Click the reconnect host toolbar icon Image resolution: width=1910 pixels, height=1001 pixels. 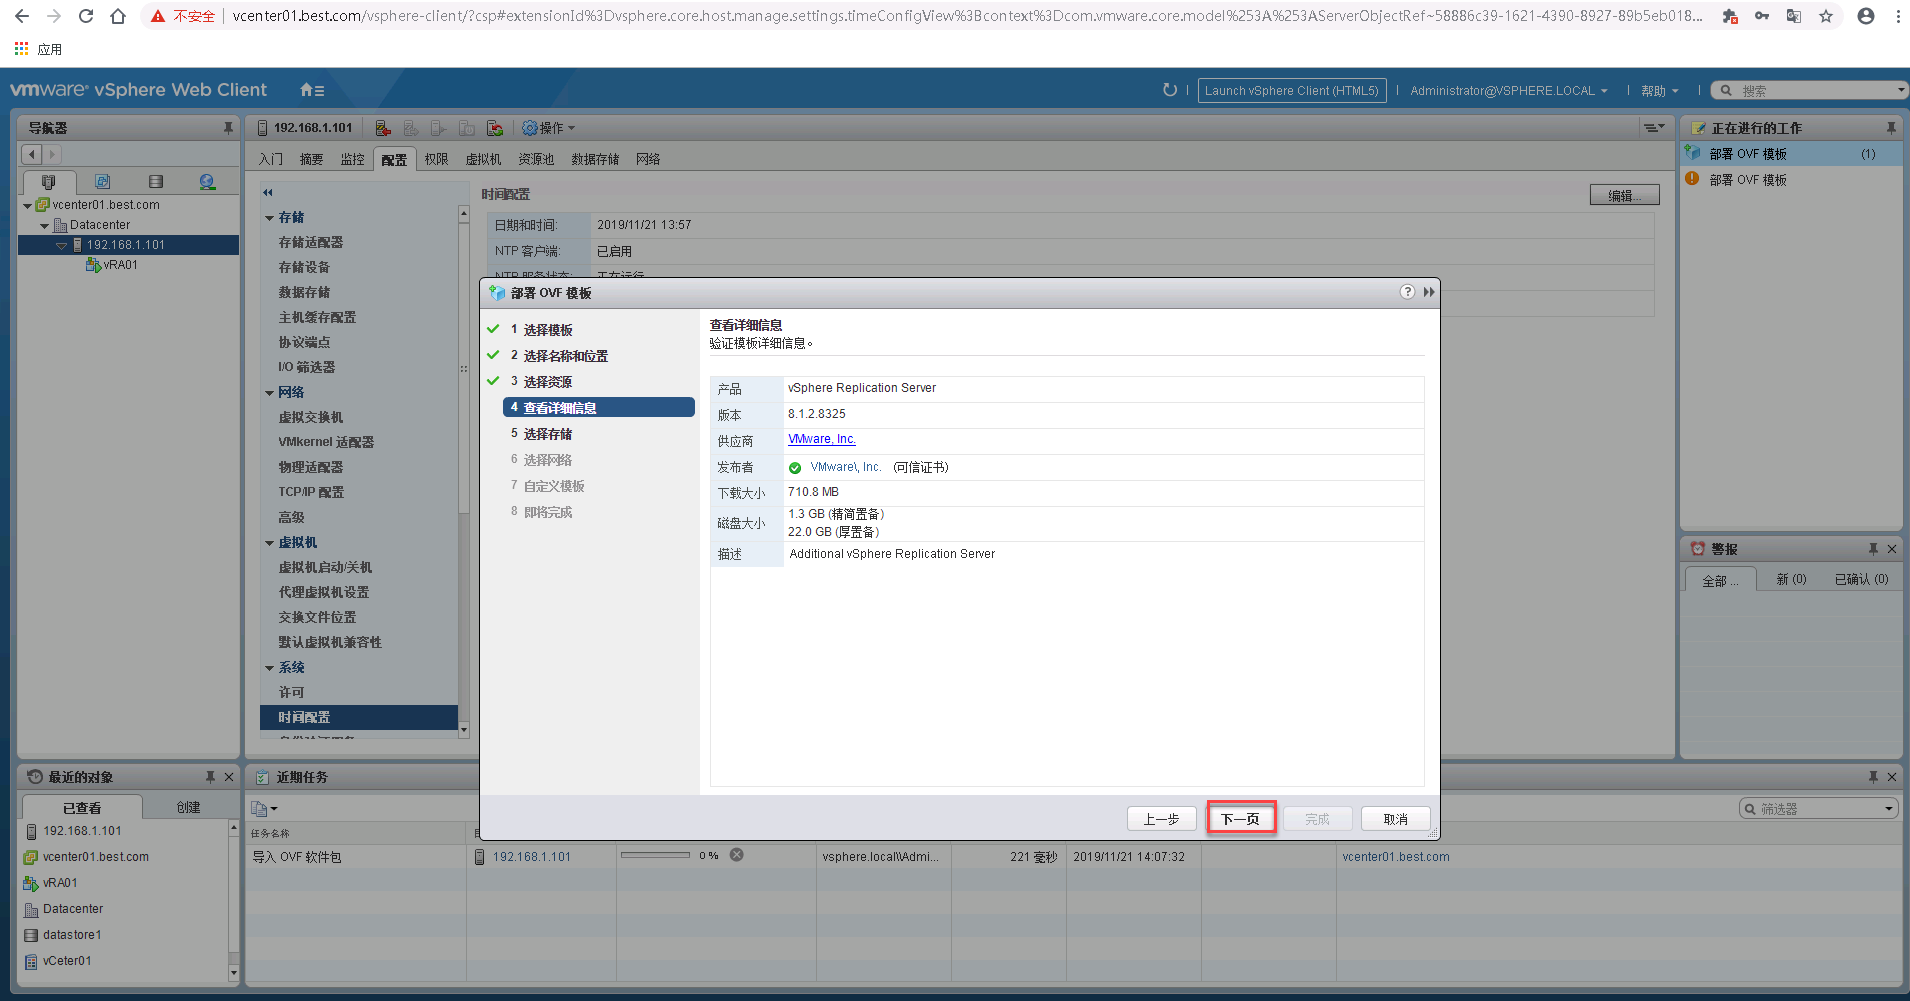tap(495, 128)
